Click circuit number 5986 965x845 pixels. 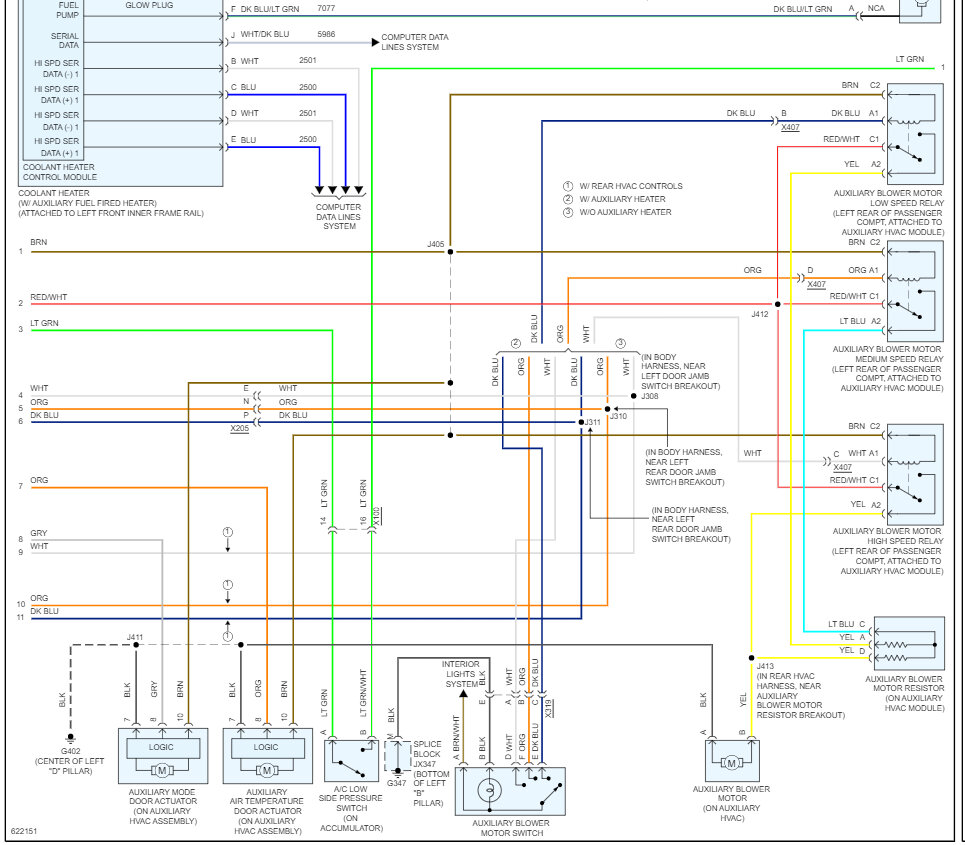tap(326, 34)
